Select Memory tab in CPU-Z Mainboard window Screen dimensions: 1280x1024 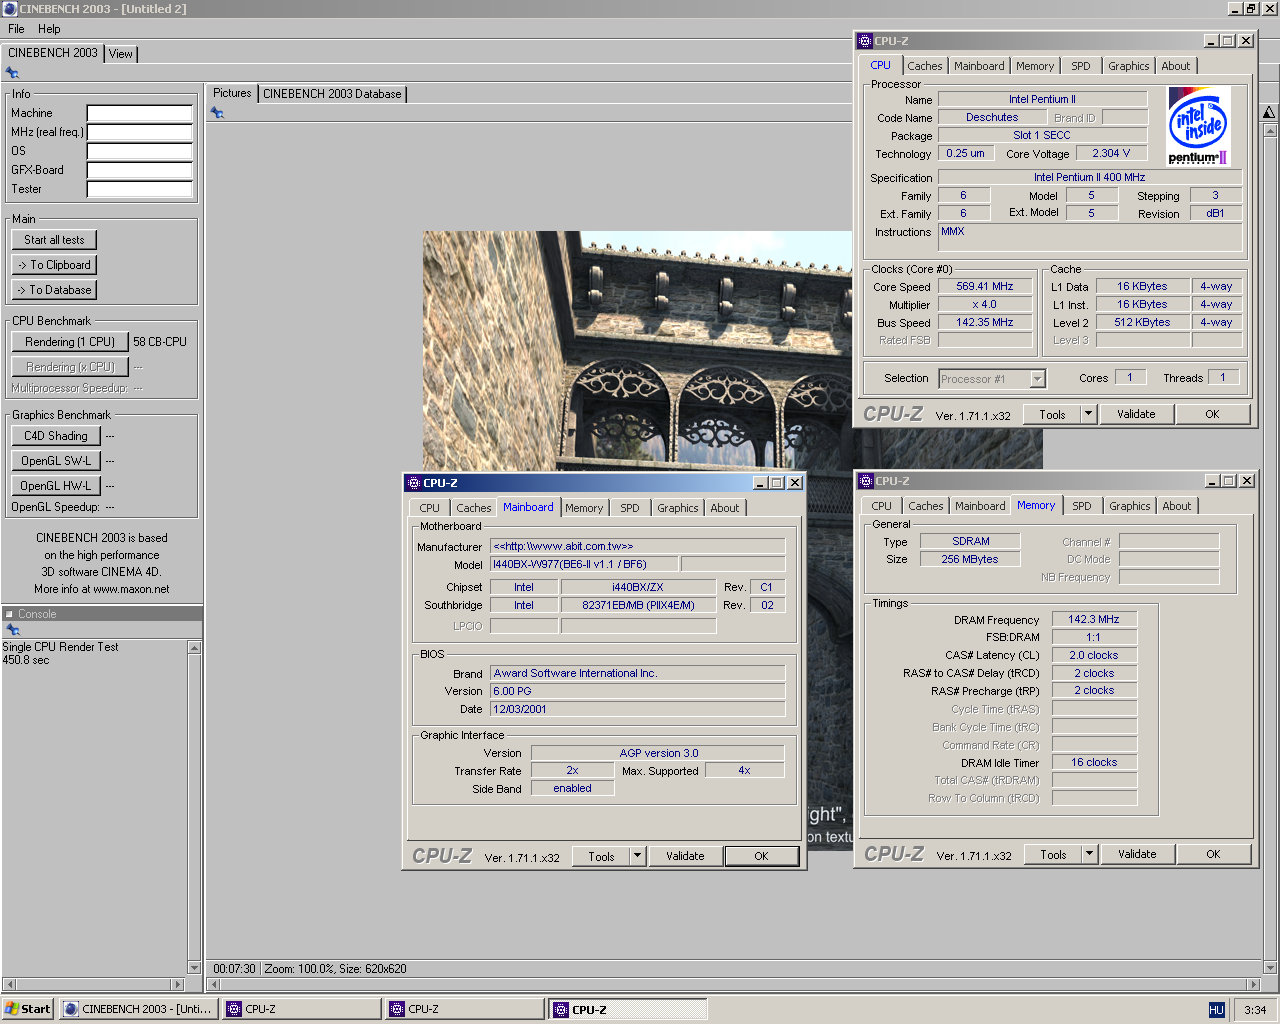[584, 508]
